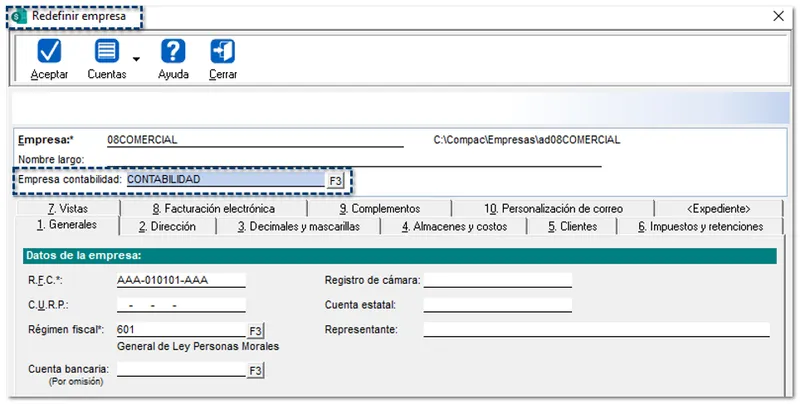Click the Empresa name field
800x404 pixels.
(x=255, y=140)
